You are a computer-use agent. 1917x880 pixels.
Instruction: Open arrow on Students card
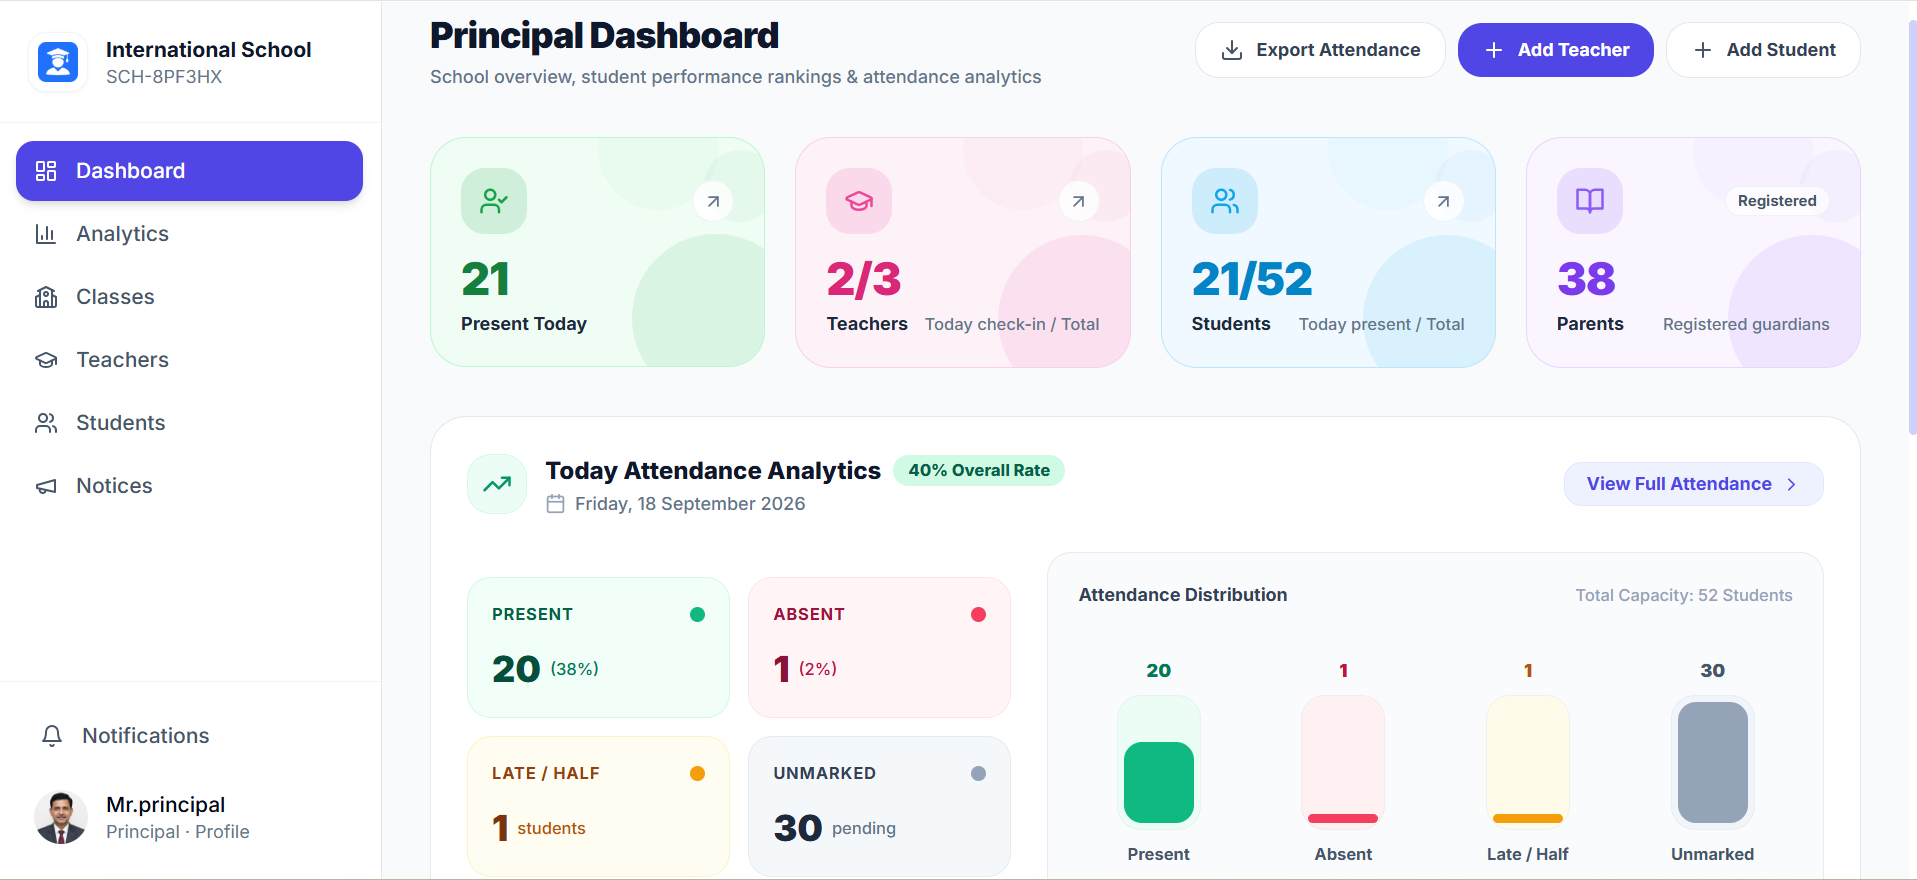click(x=1443, y=201)
